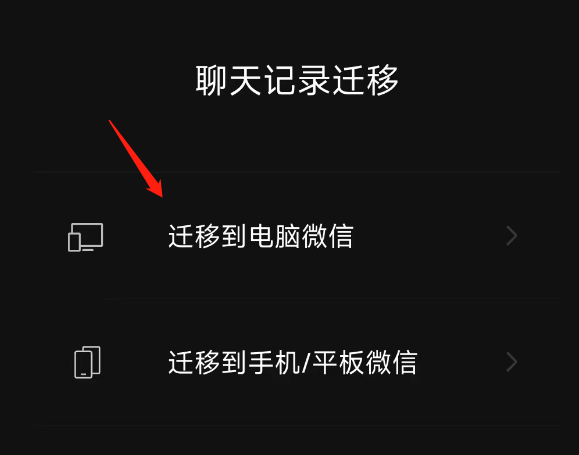Open the right arrow at the end of the PC migration row

coord(511,236)
